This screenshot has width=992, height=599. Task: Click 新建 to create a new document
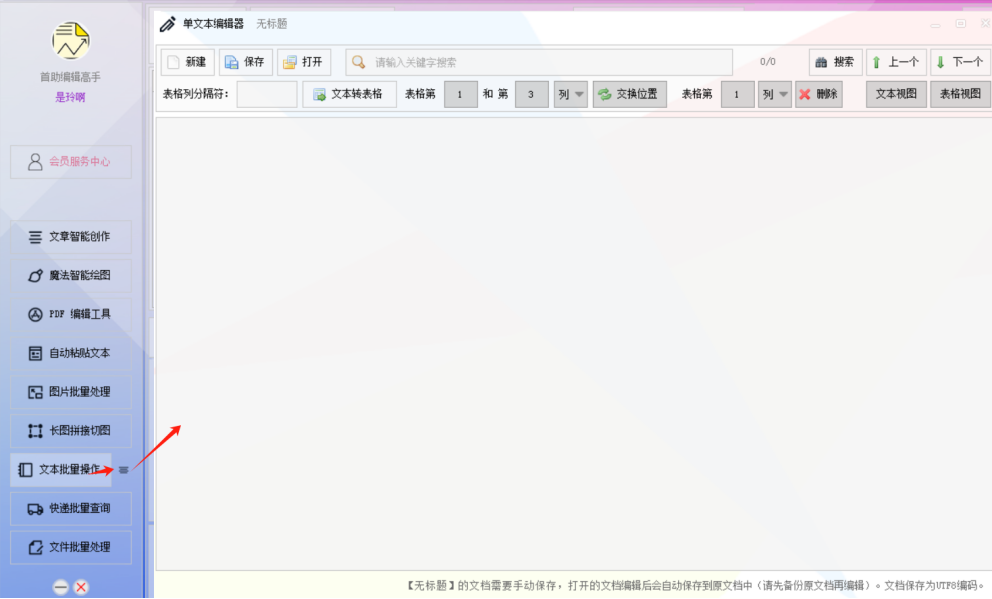pos(187,61)
